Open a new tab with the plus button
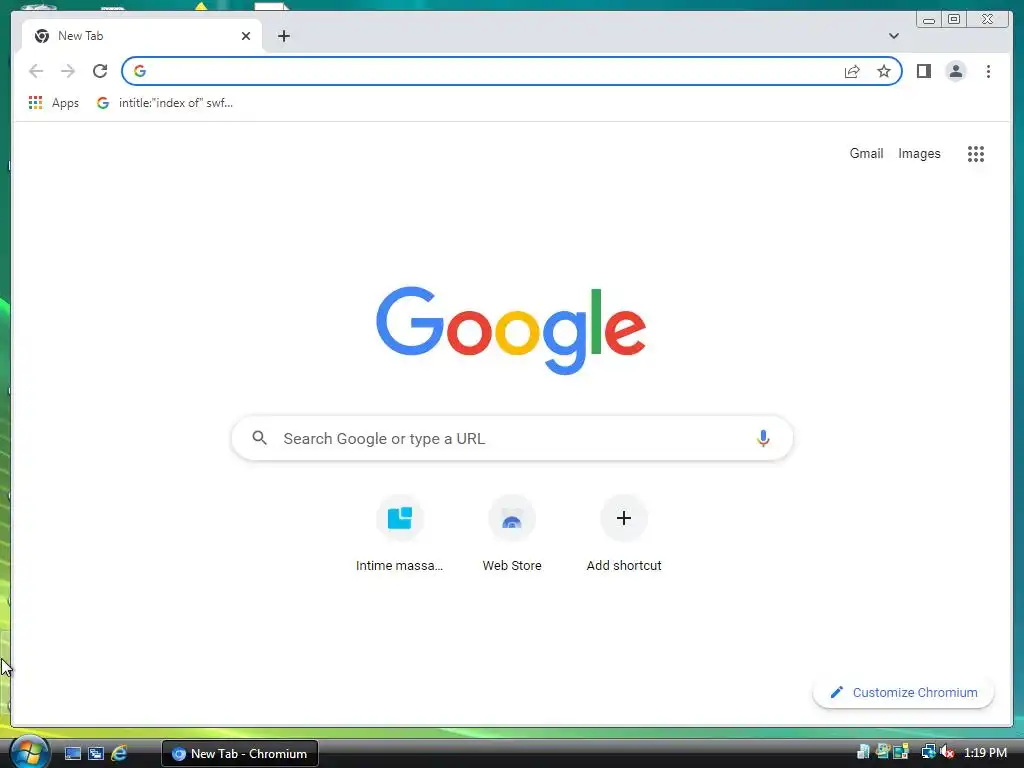The image size is (1024, 768). tap(283, 36)
